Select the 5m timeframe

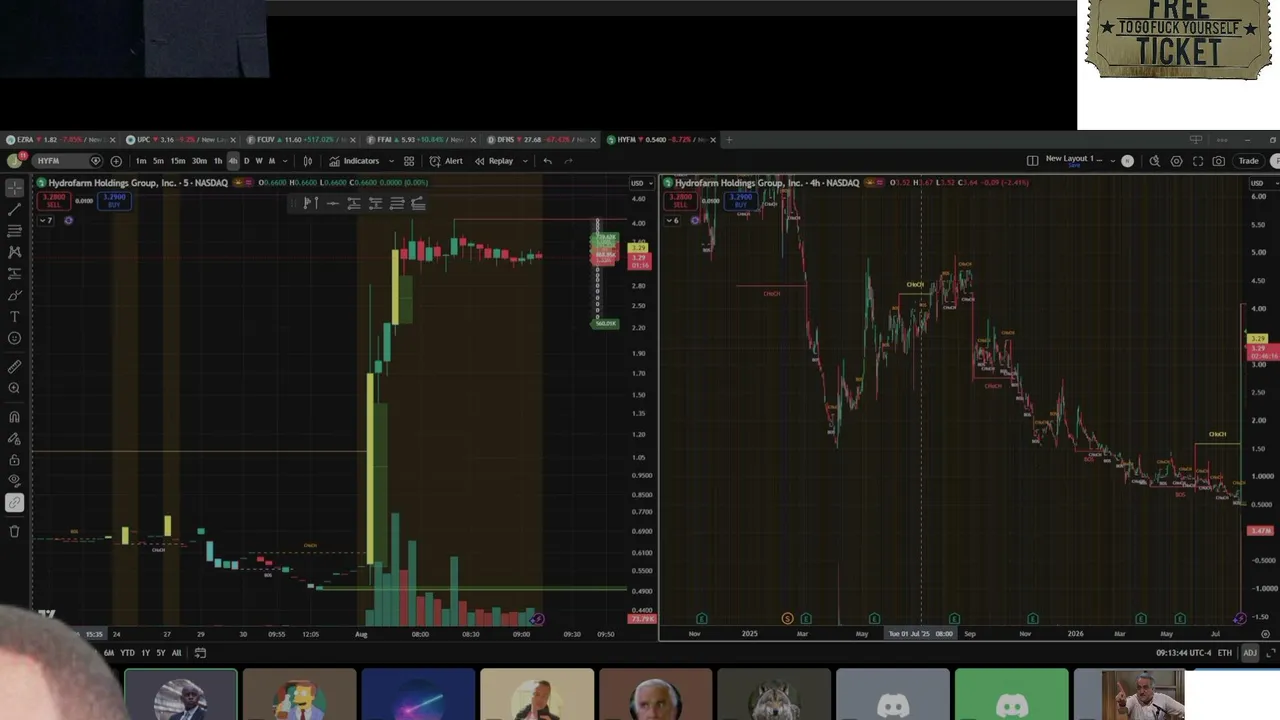(158, 161)
